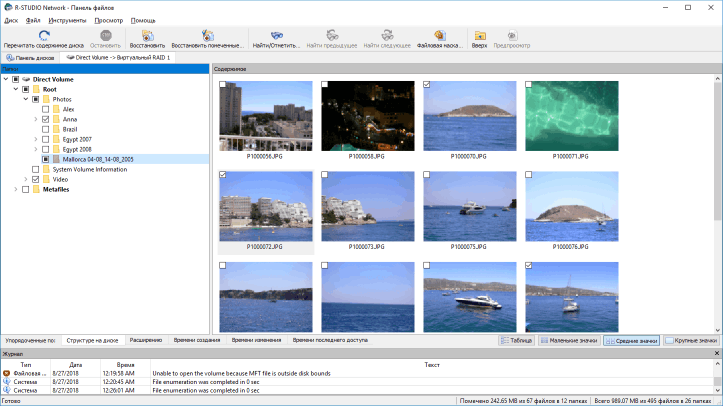Click the Anna folder icon

[56, 119]
